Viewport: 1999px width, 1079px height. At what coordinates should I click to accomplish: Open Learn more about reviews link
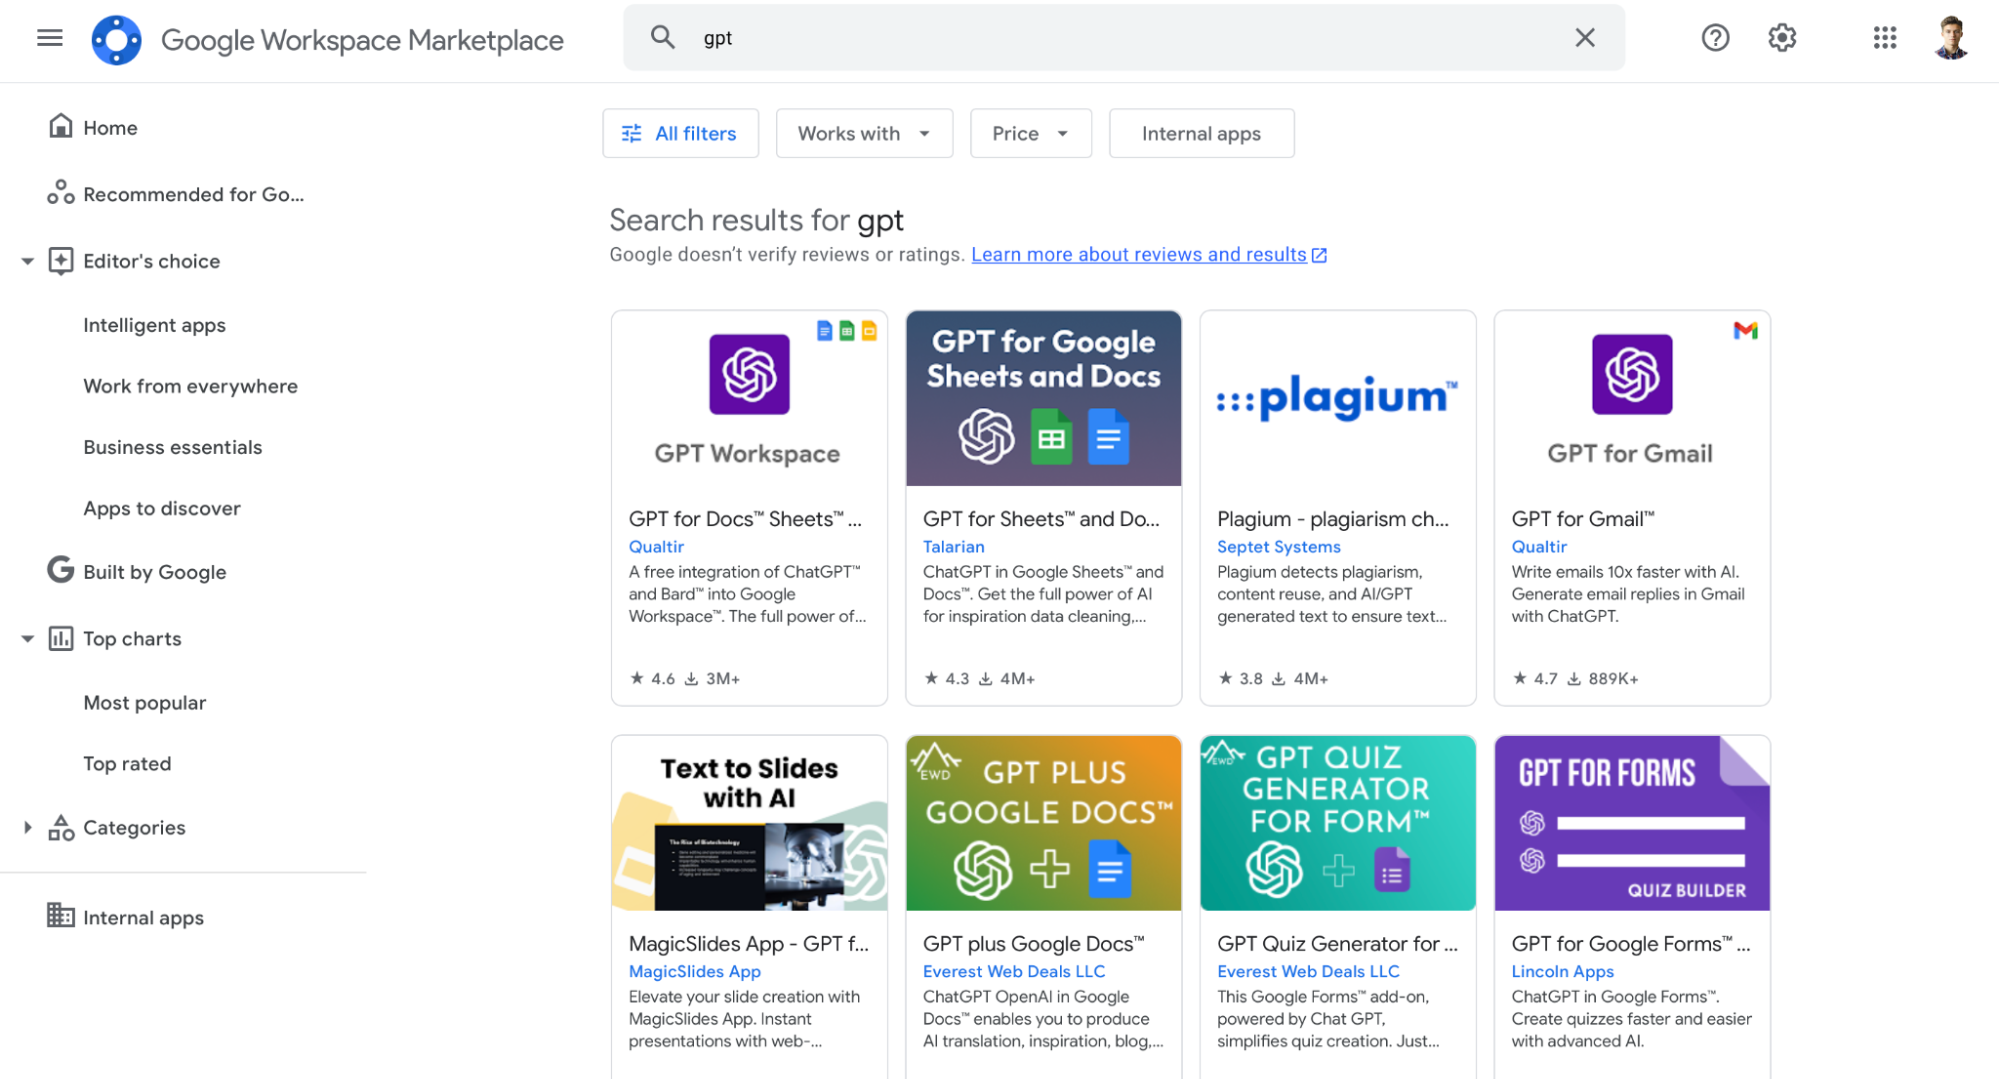pyautogui.click(x=1138, y=255)
